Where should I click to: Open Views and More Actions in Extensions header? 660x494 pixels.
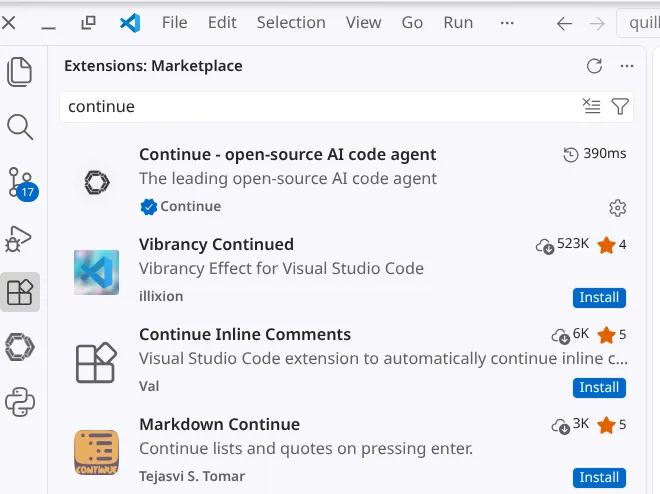tap(627, 66)
